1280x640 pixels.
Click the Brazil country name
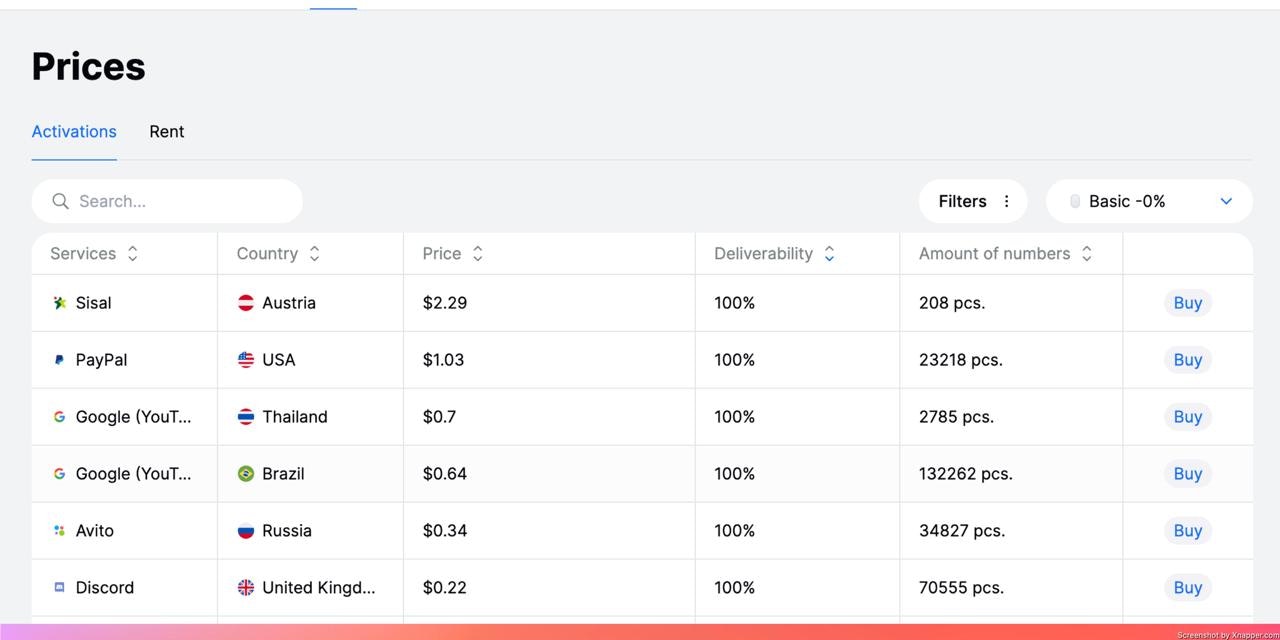pyautogui.click(x=283, y=474)
